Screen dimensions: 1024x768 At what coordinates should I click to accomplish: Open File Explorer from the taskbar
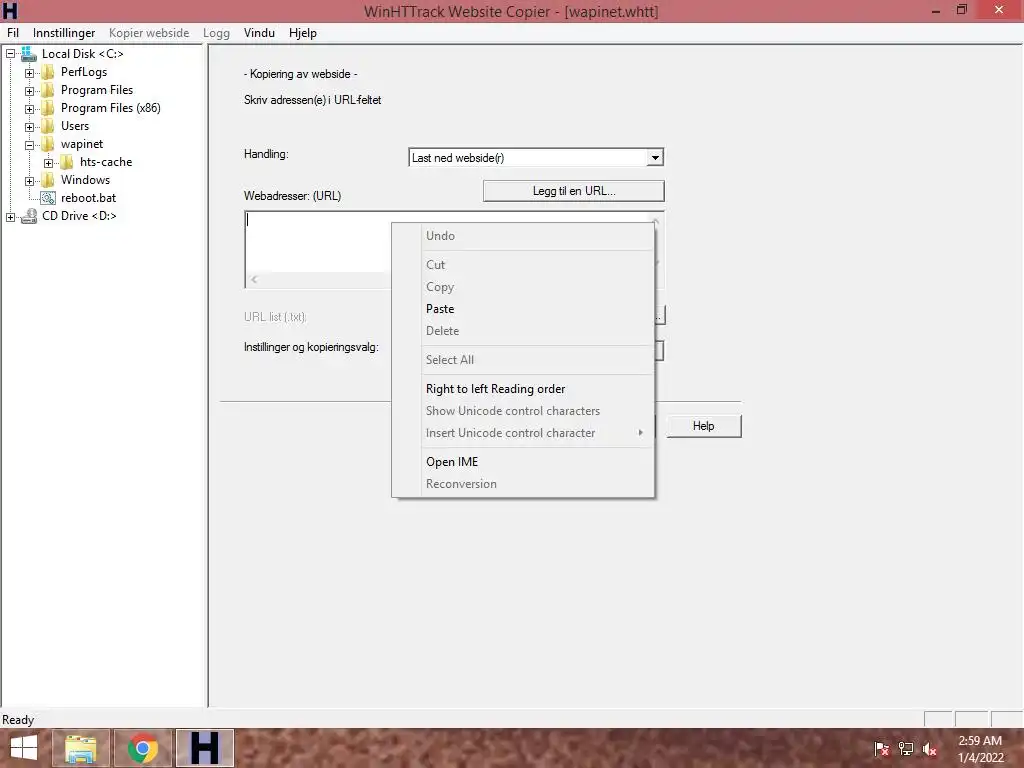click(80, 748)
